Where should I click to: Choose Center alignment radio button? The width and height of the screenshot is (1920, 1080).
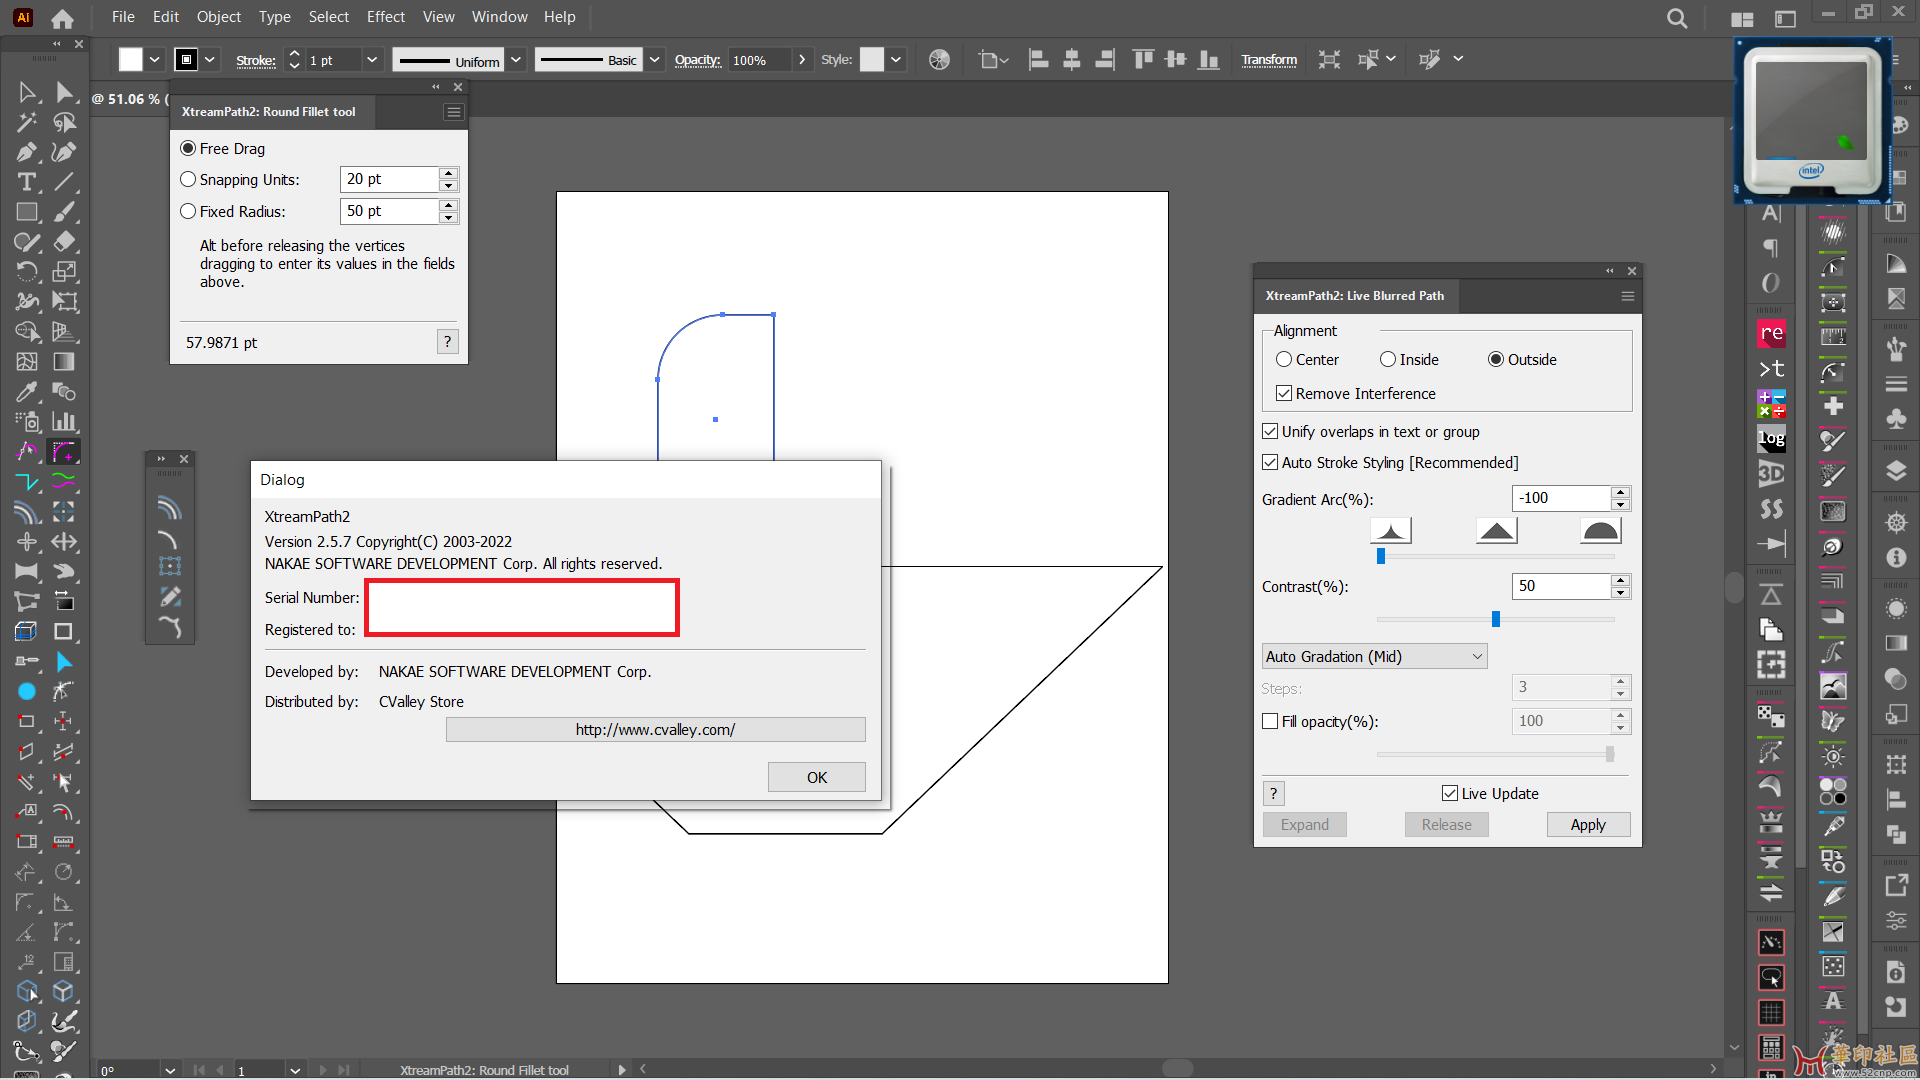[1284, 359]
